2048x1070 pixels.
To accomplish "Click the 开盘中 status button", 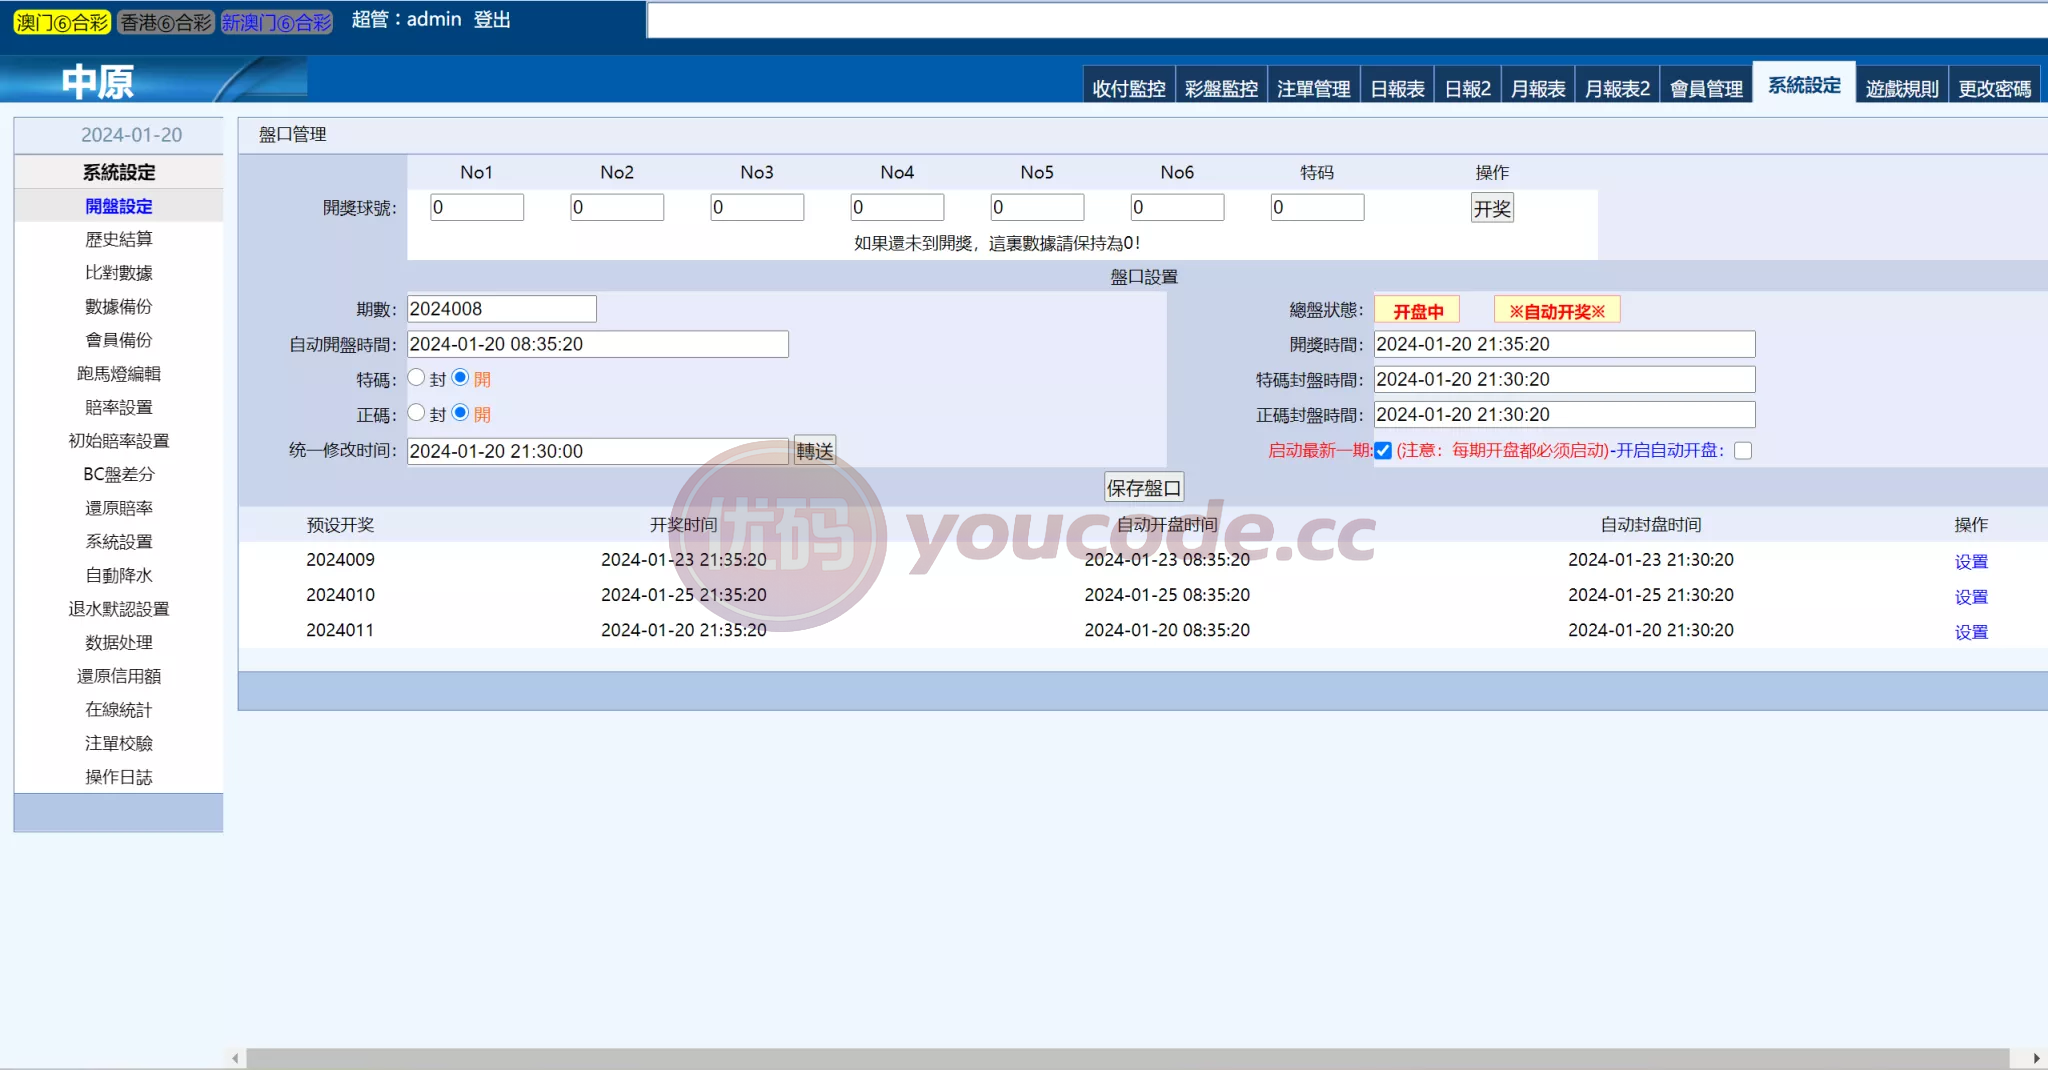I will pyautogui.click(x=1417, y=311).
